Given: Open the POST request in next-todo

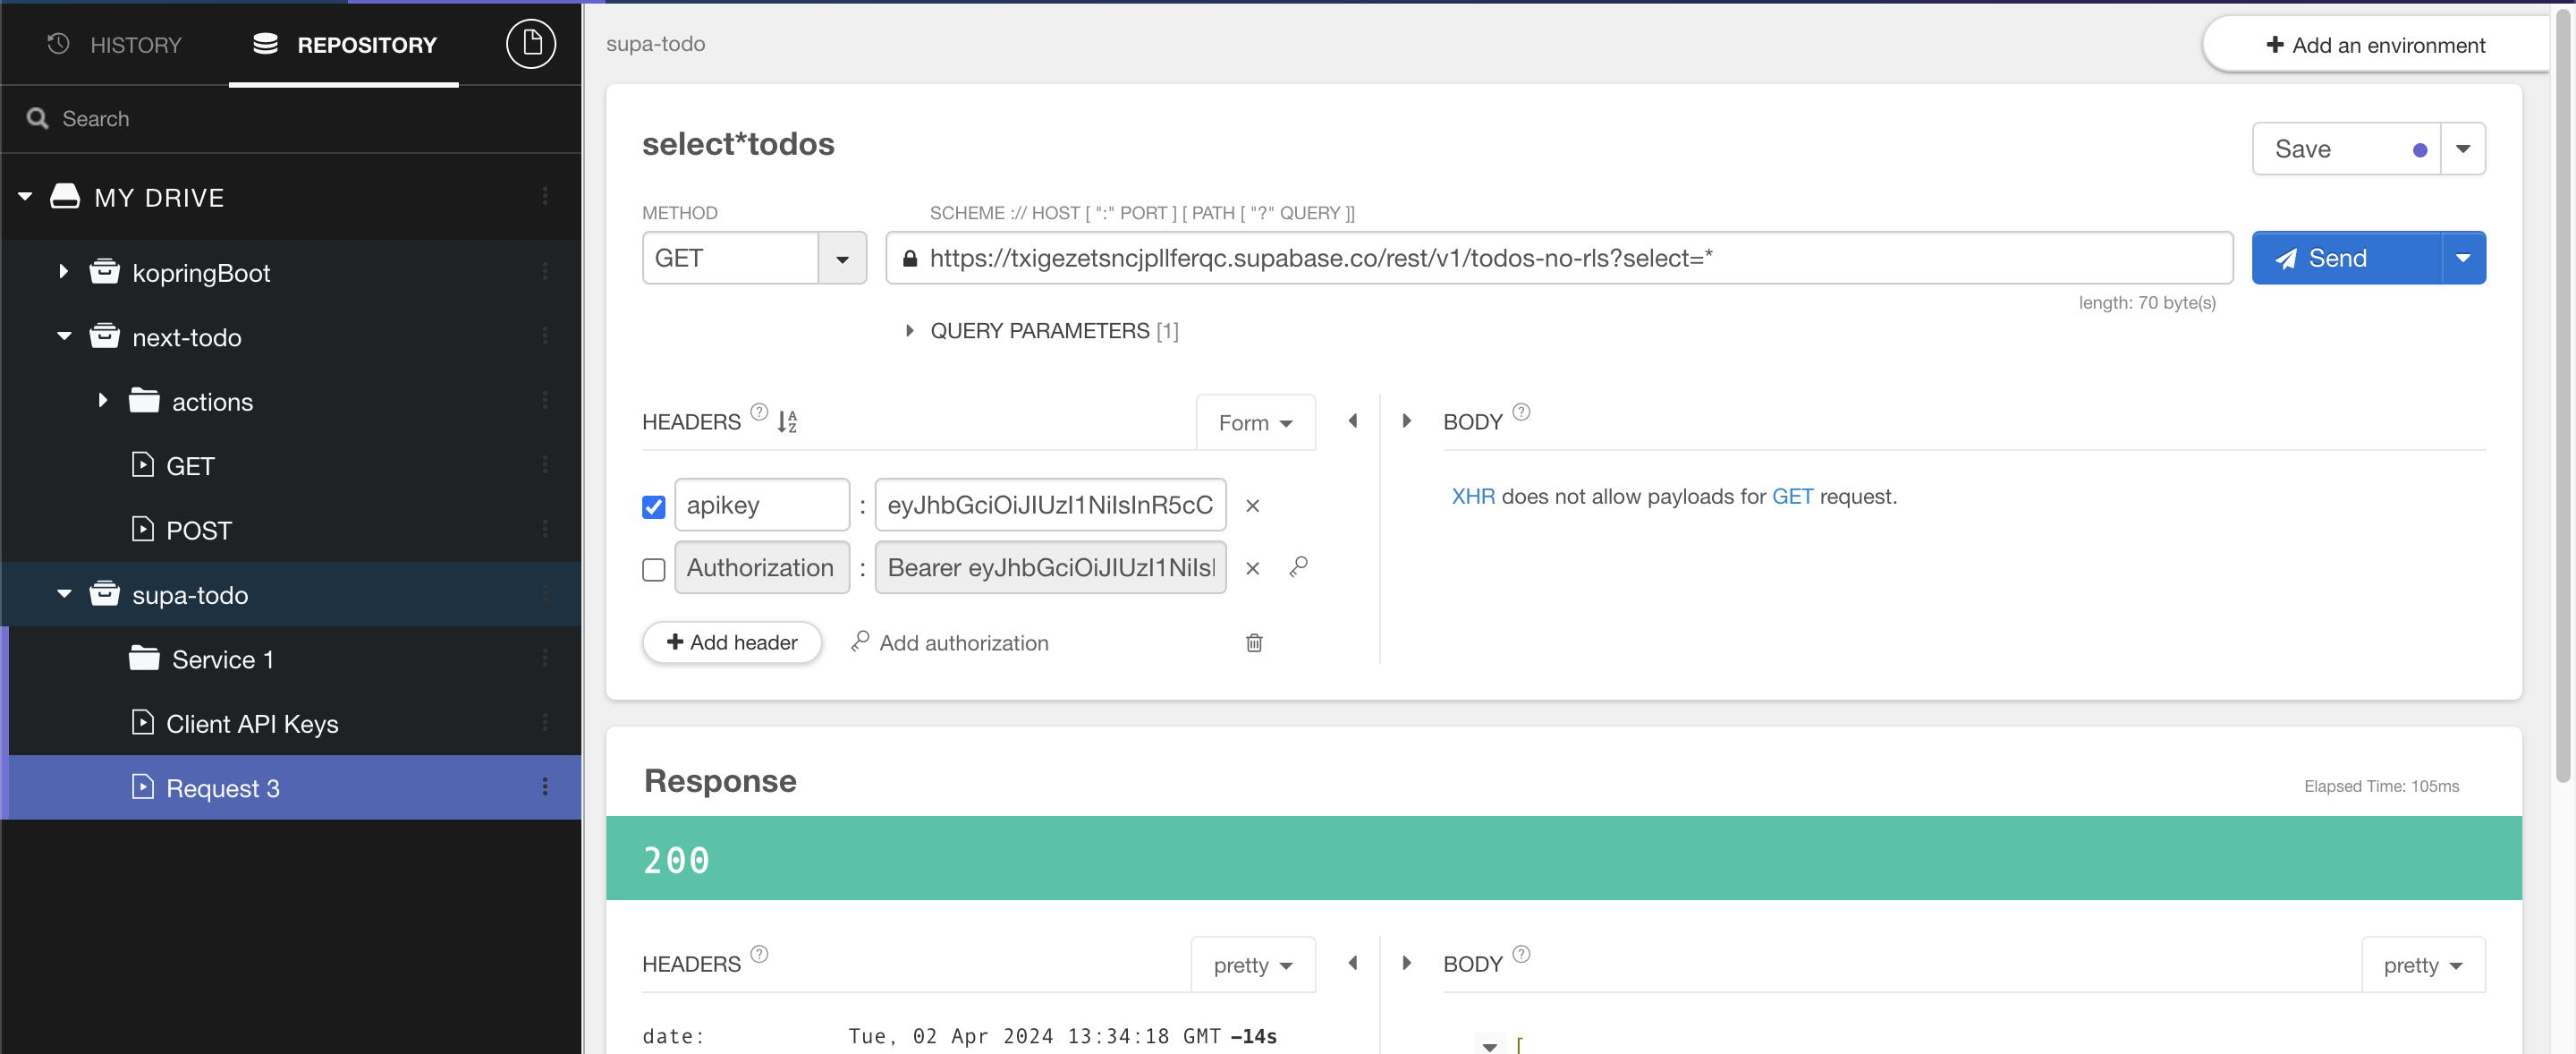Looking at the screenshot, I should pos(198,530).
